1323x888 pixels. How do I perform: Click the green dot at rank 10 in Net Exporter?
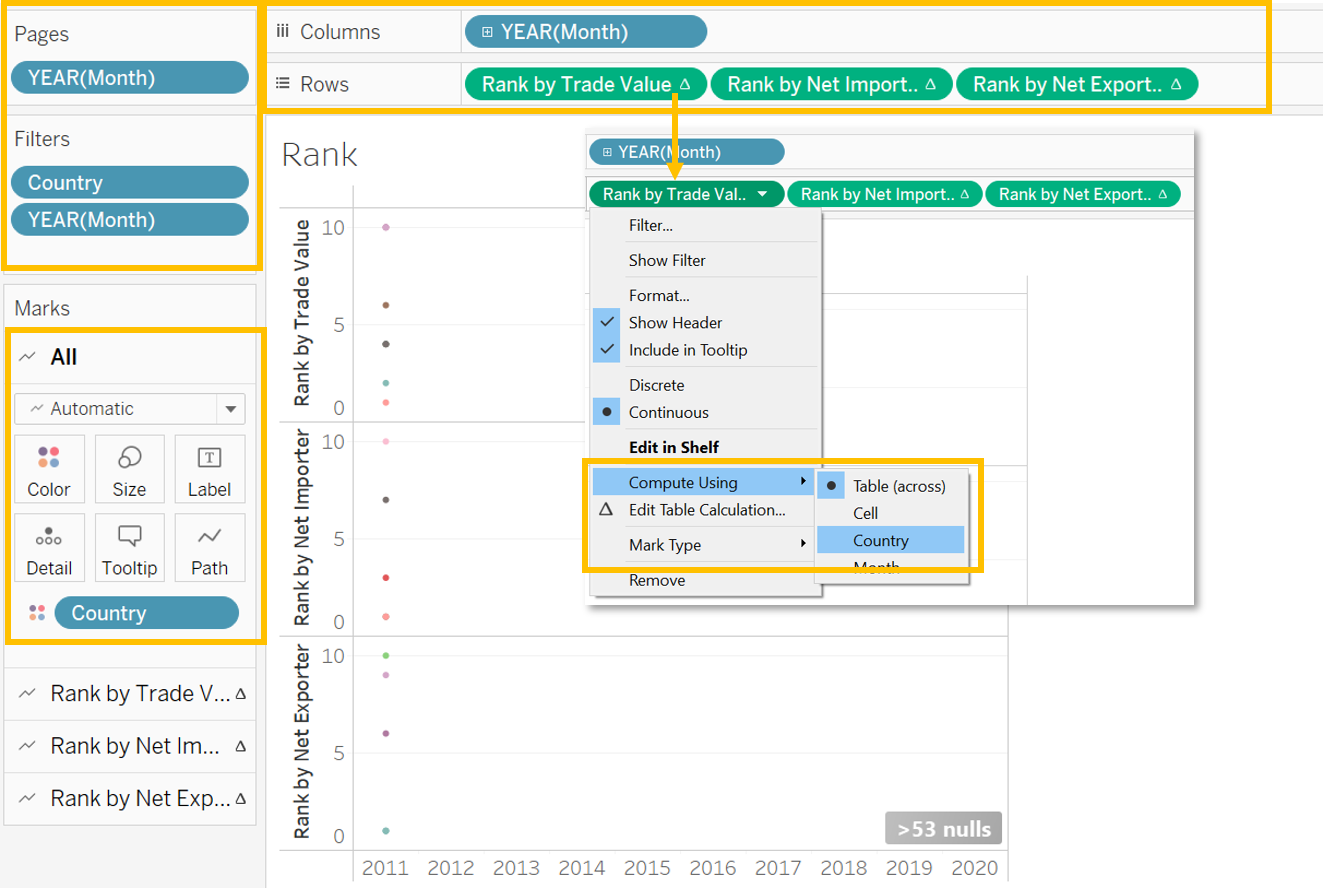point(386,656)
